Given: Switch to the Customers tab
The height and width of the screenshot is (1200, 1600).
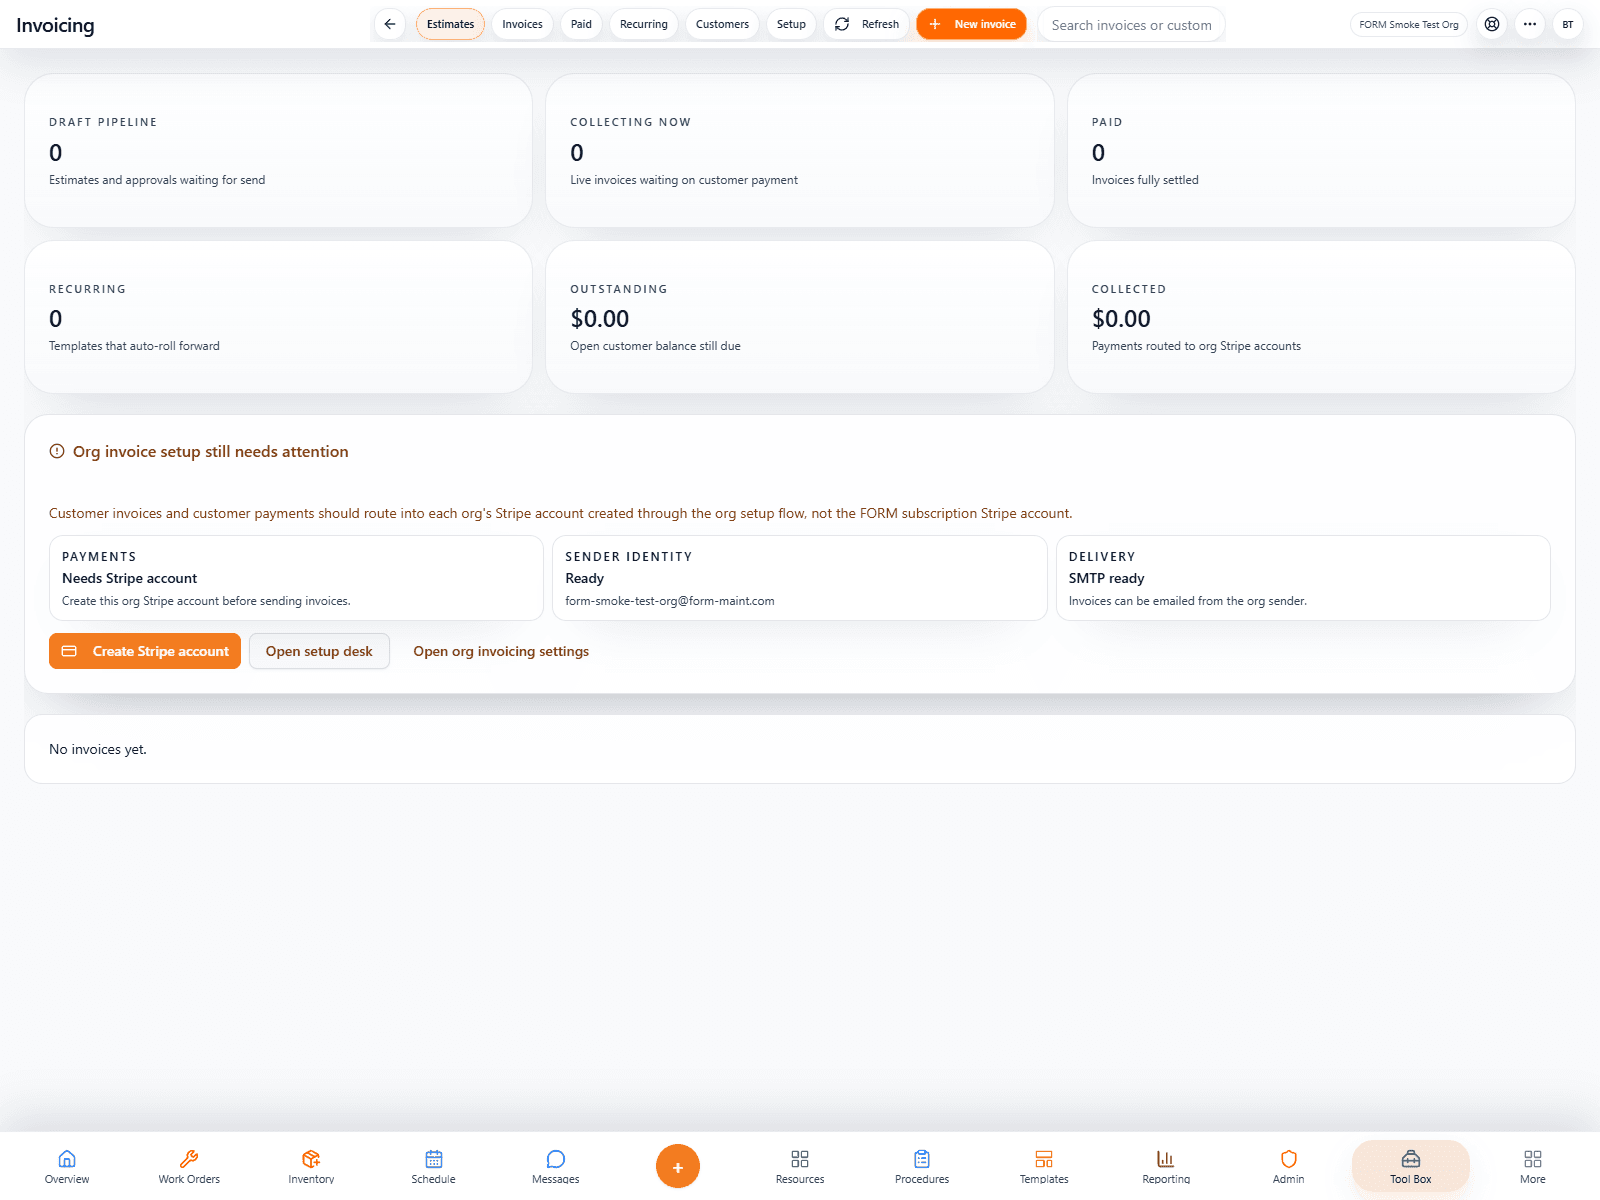Looking at the screenshot, I should pos(722,24).
